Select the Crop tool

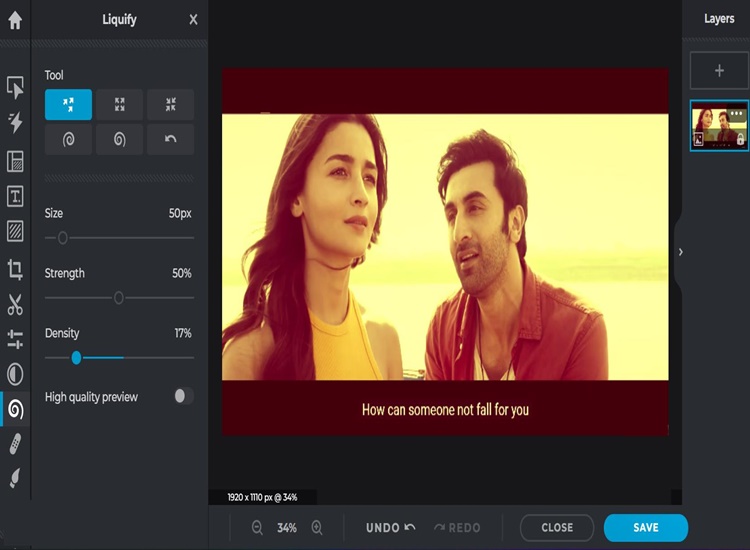[15, 269]
